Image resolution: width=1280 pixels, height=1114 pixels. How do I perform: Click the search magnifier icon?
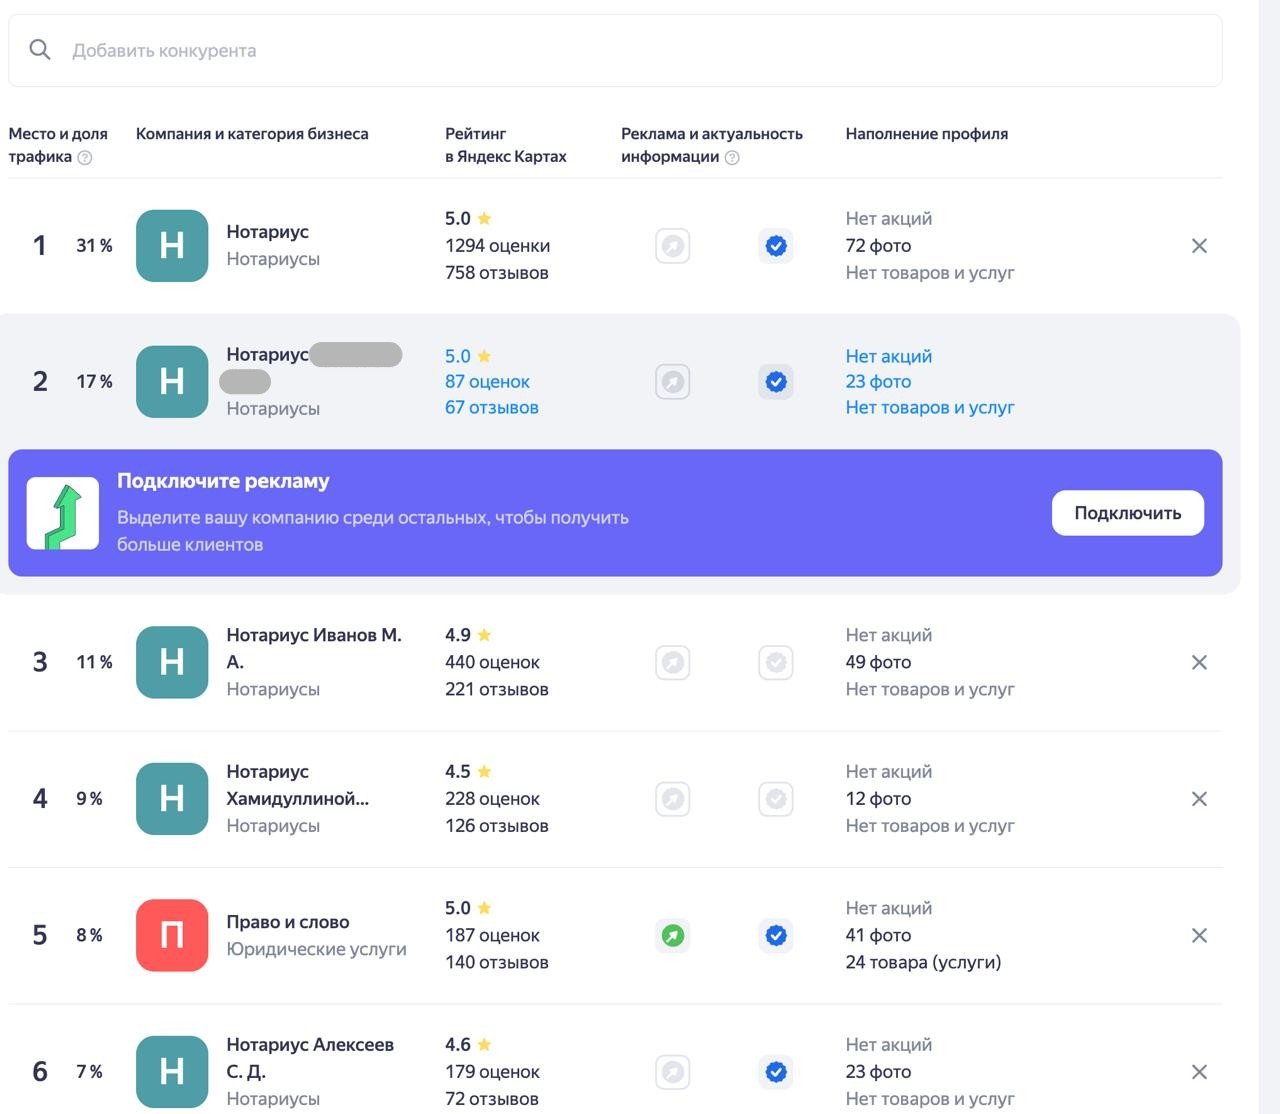point(40,50)
